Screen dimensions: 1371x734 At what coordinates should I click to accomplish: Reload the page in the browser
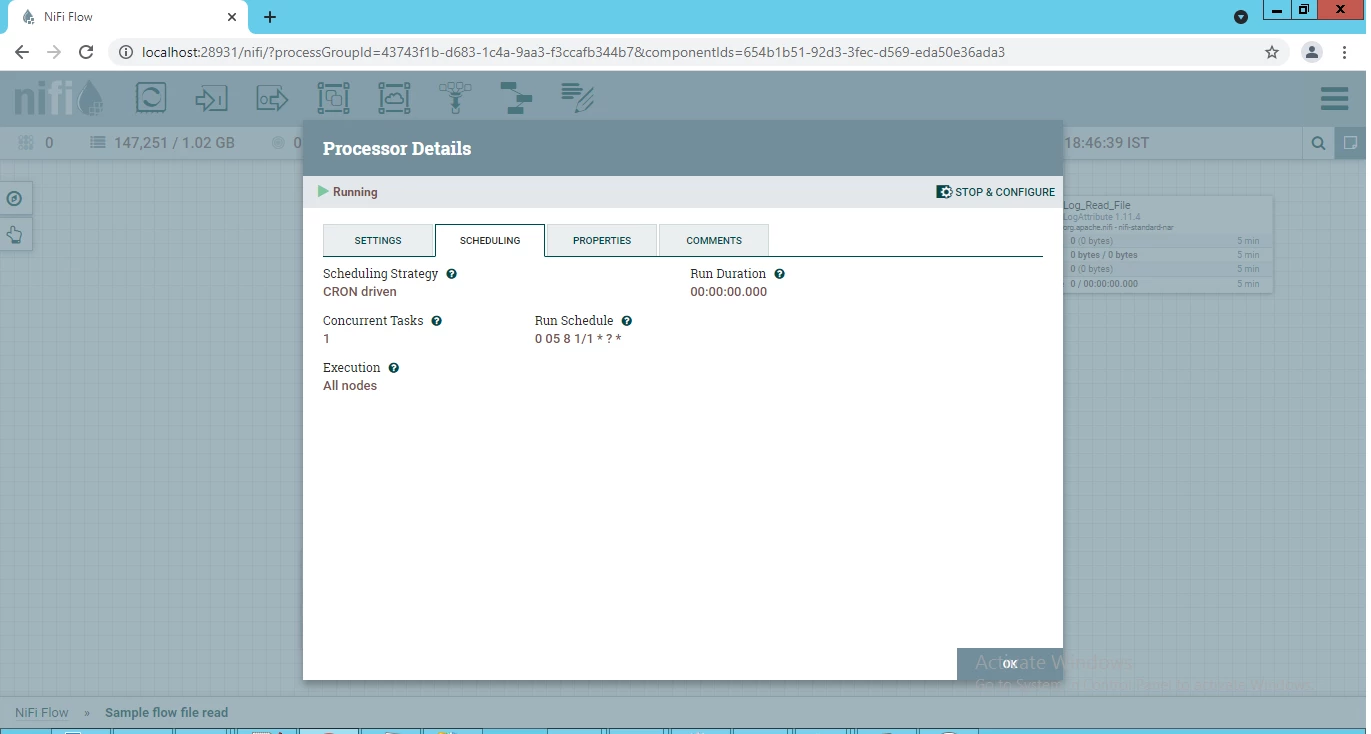point(86,52)
